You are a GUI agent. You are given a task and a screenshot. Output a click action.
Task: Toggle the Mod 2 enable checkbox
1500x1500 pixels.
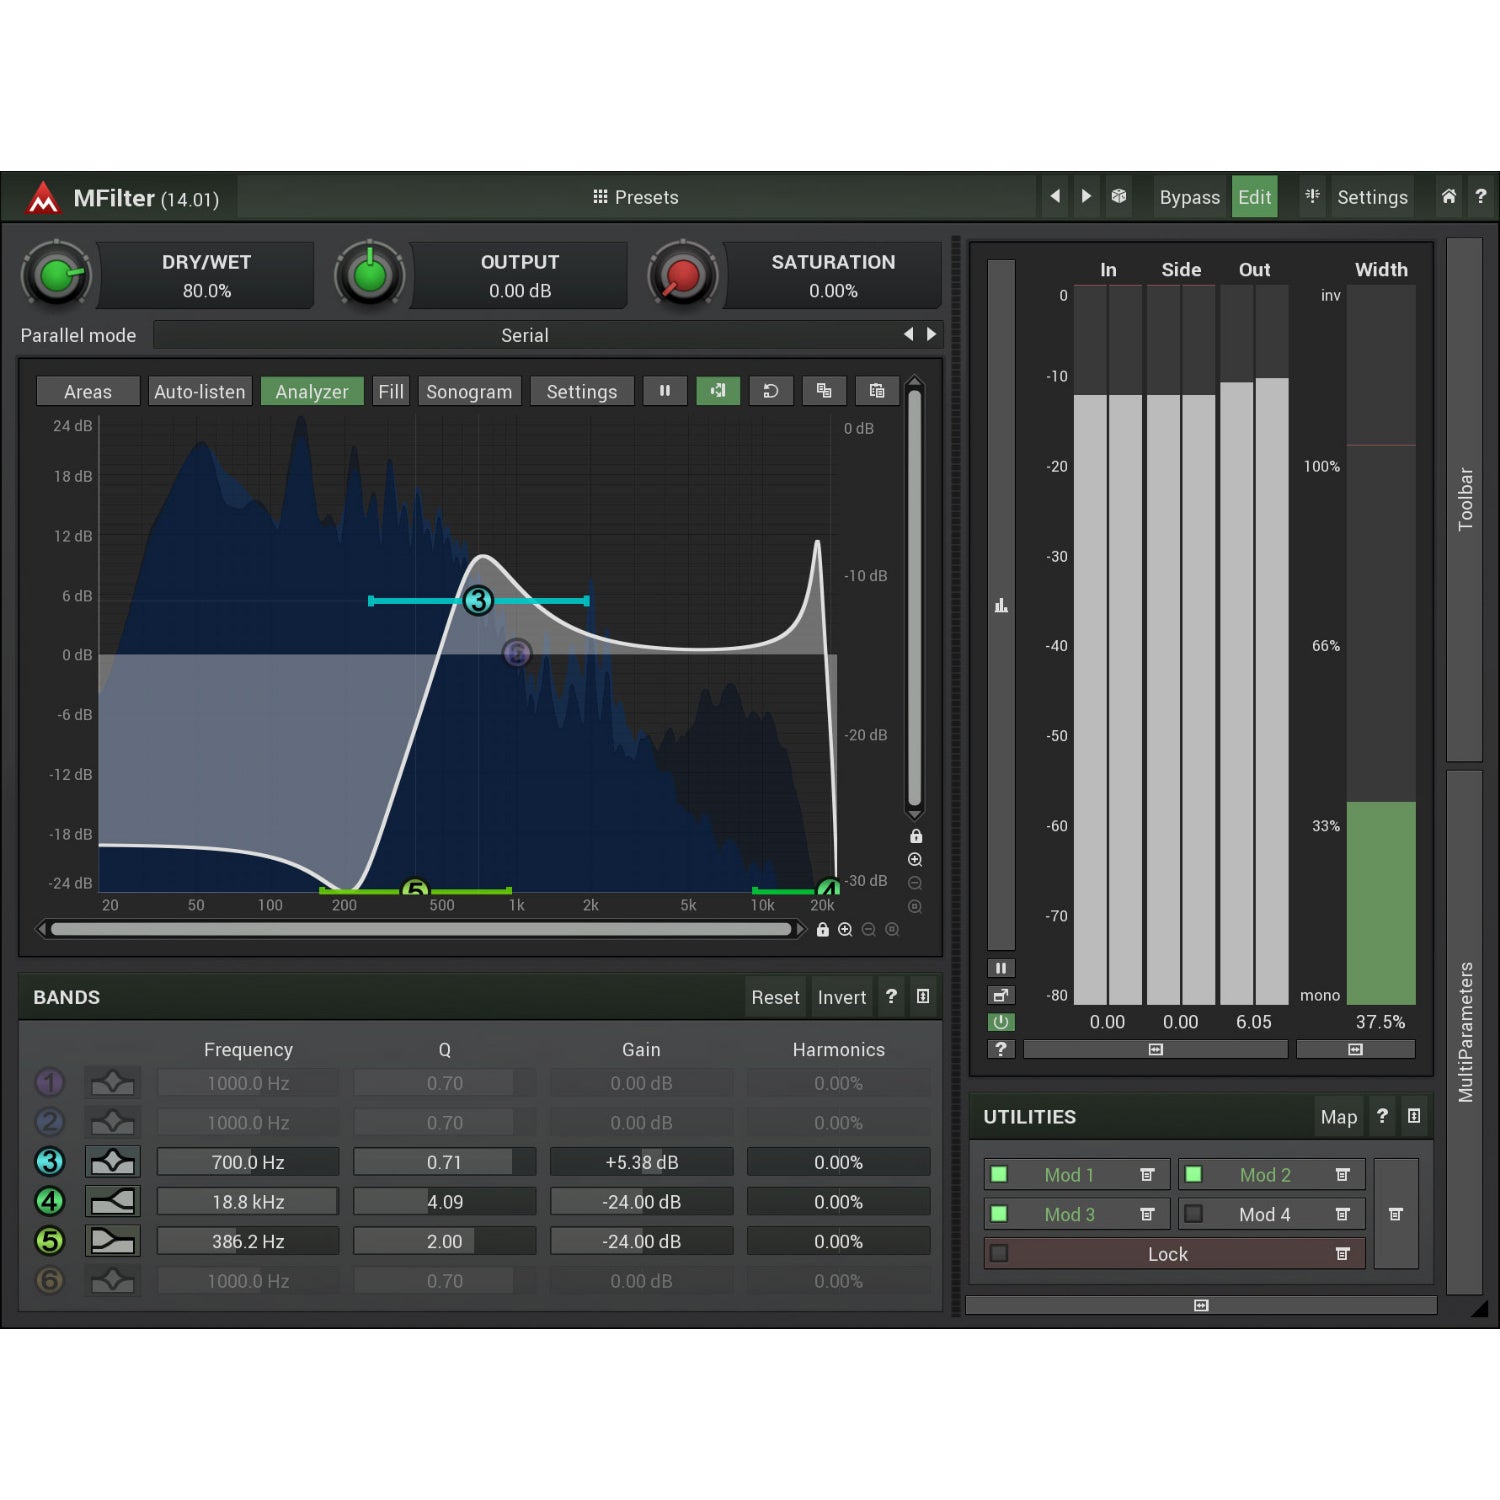(x=1194, y=1175)
